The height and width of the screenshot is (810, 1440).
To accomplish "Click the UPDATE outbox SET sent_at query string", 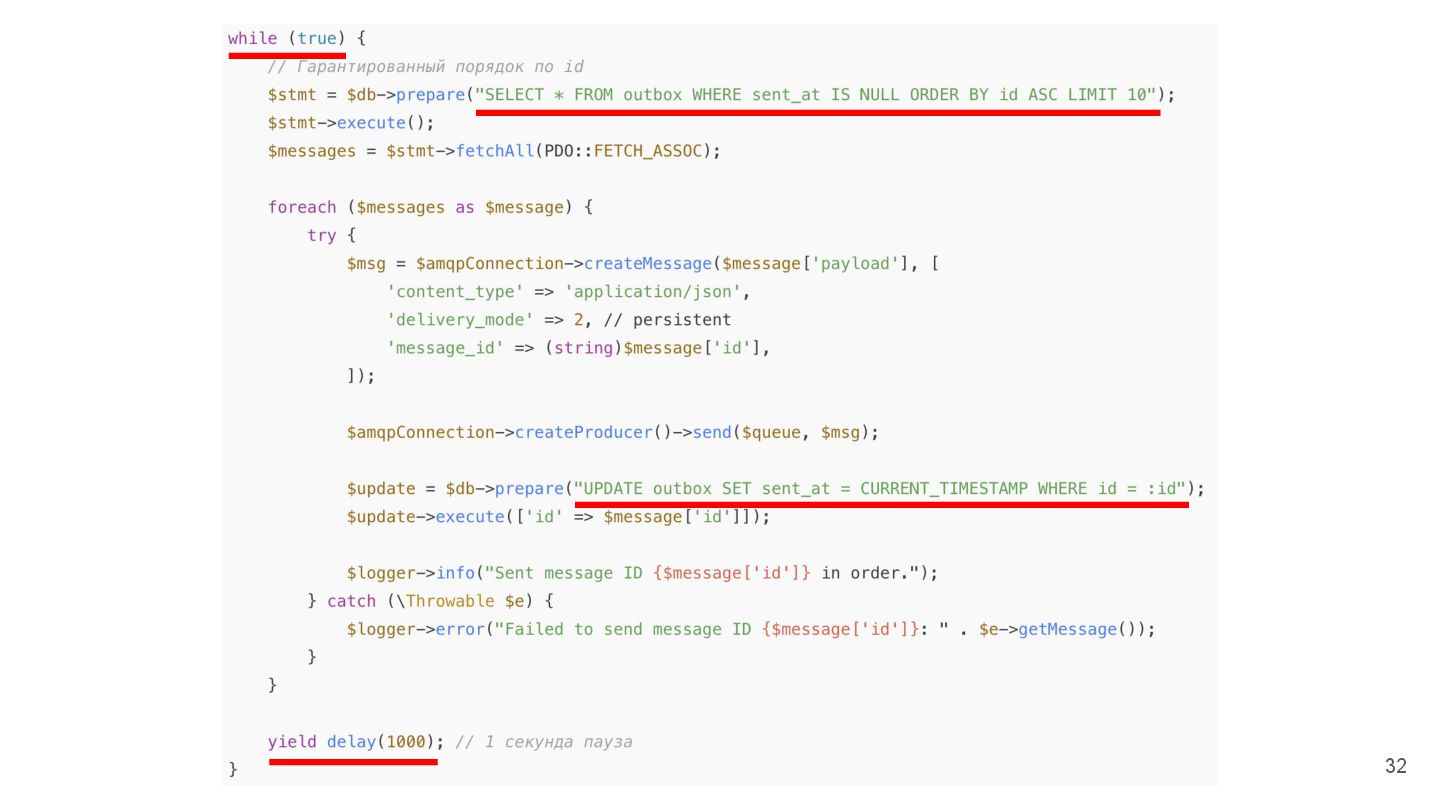I will click(881, 489).
